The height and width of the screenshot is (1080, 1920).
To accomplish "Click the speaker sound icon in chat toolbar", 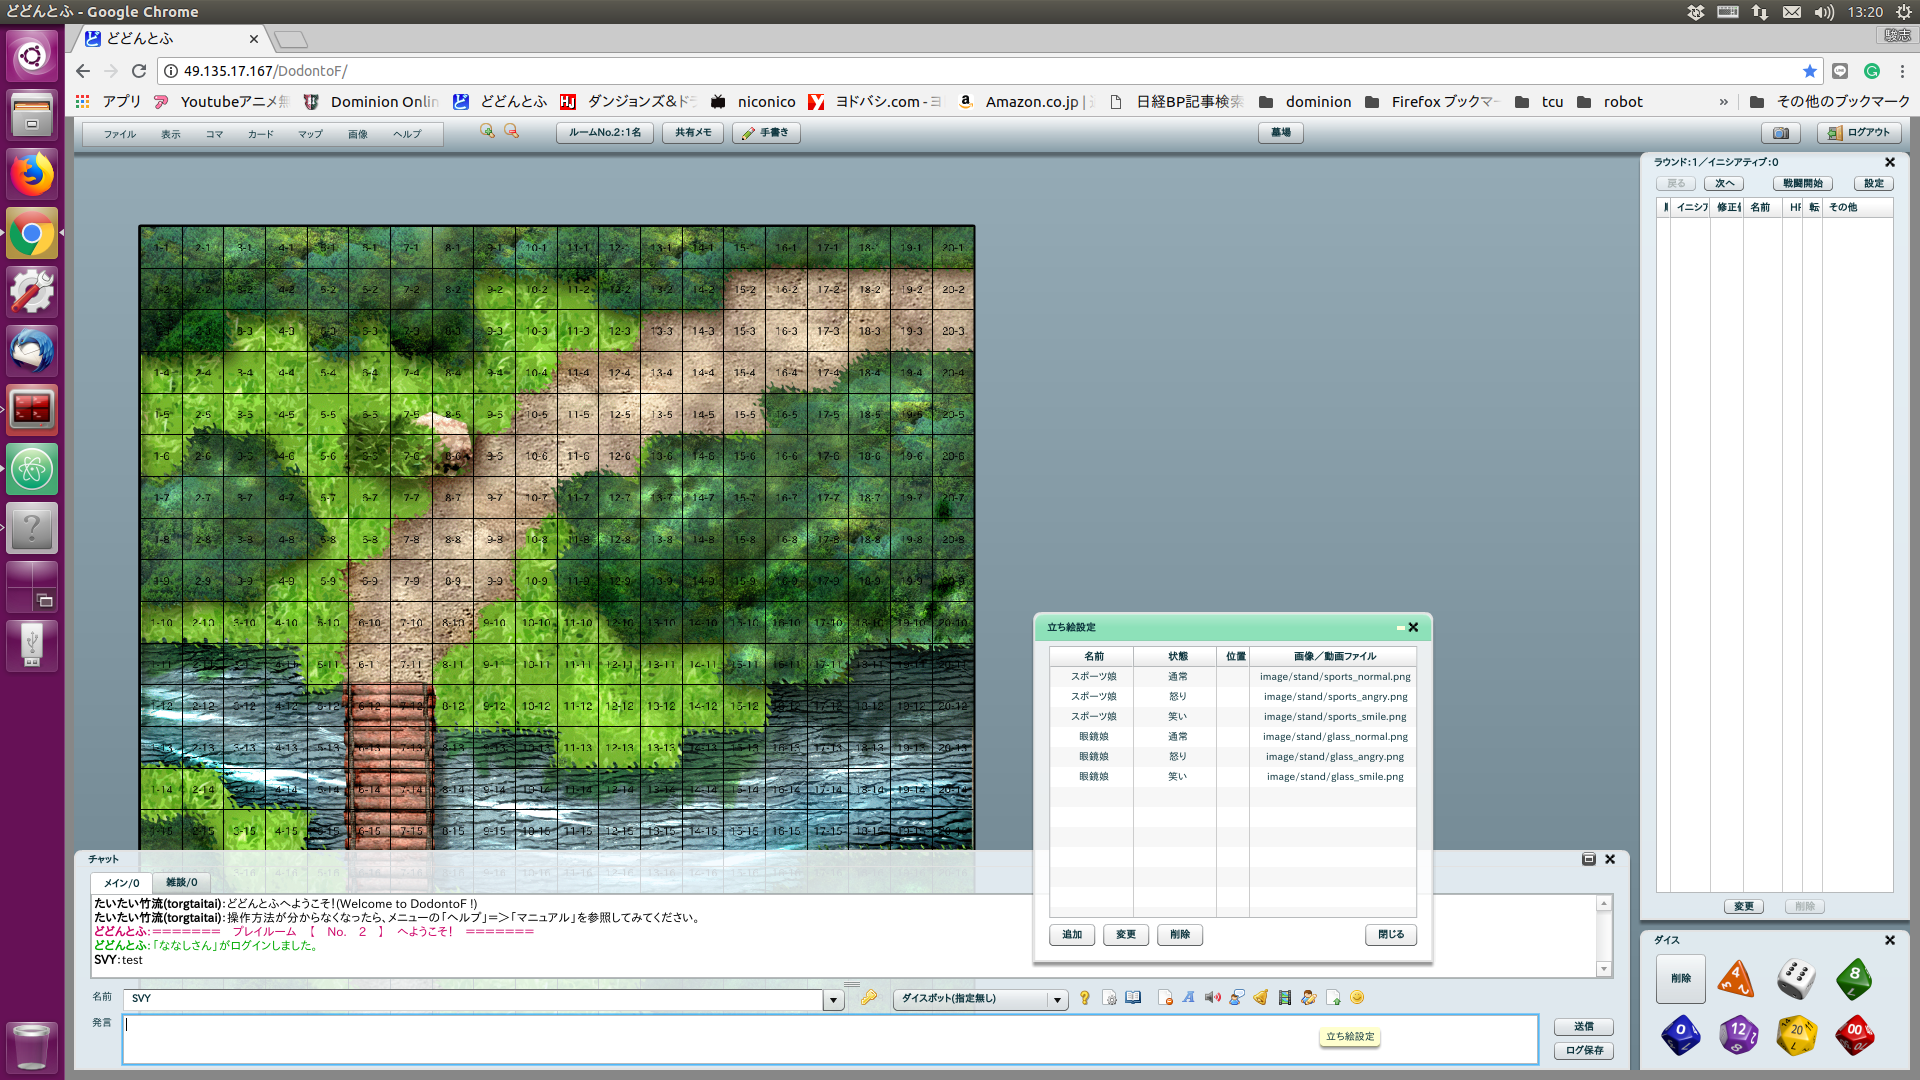I will tap(1212, 997).
